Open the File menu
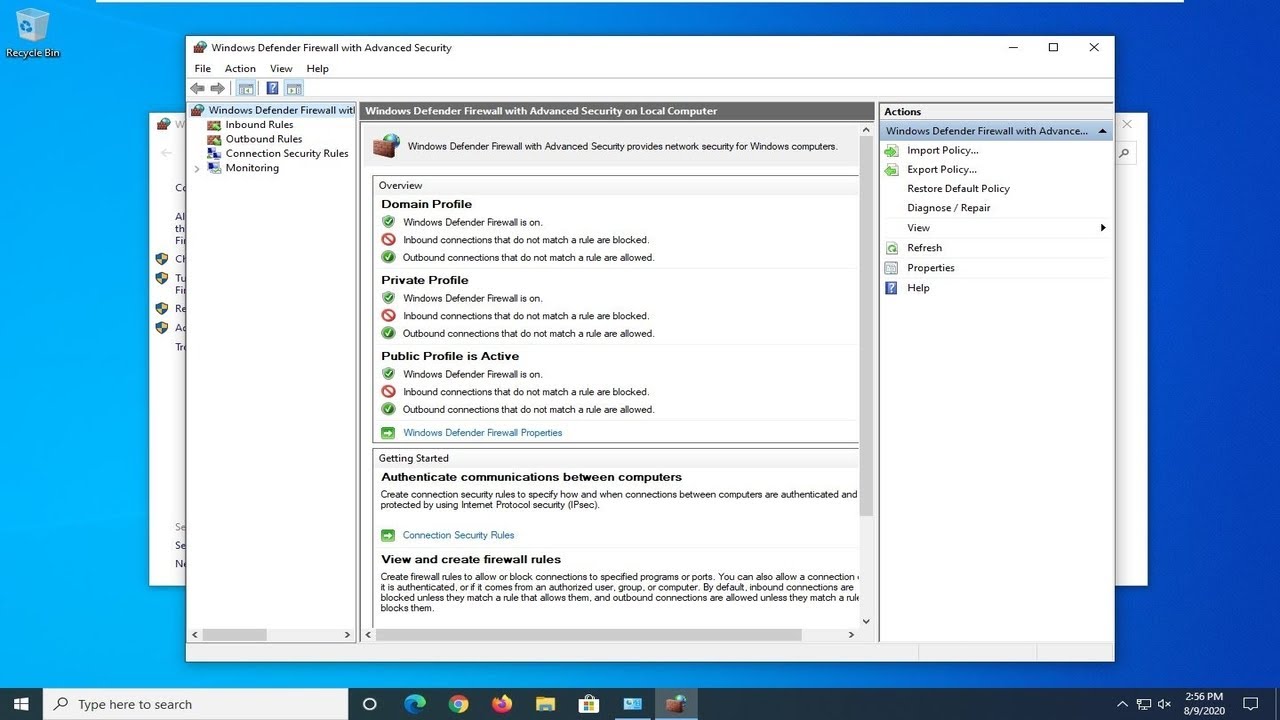This screenshot has height=720, width=1280. 203,69
